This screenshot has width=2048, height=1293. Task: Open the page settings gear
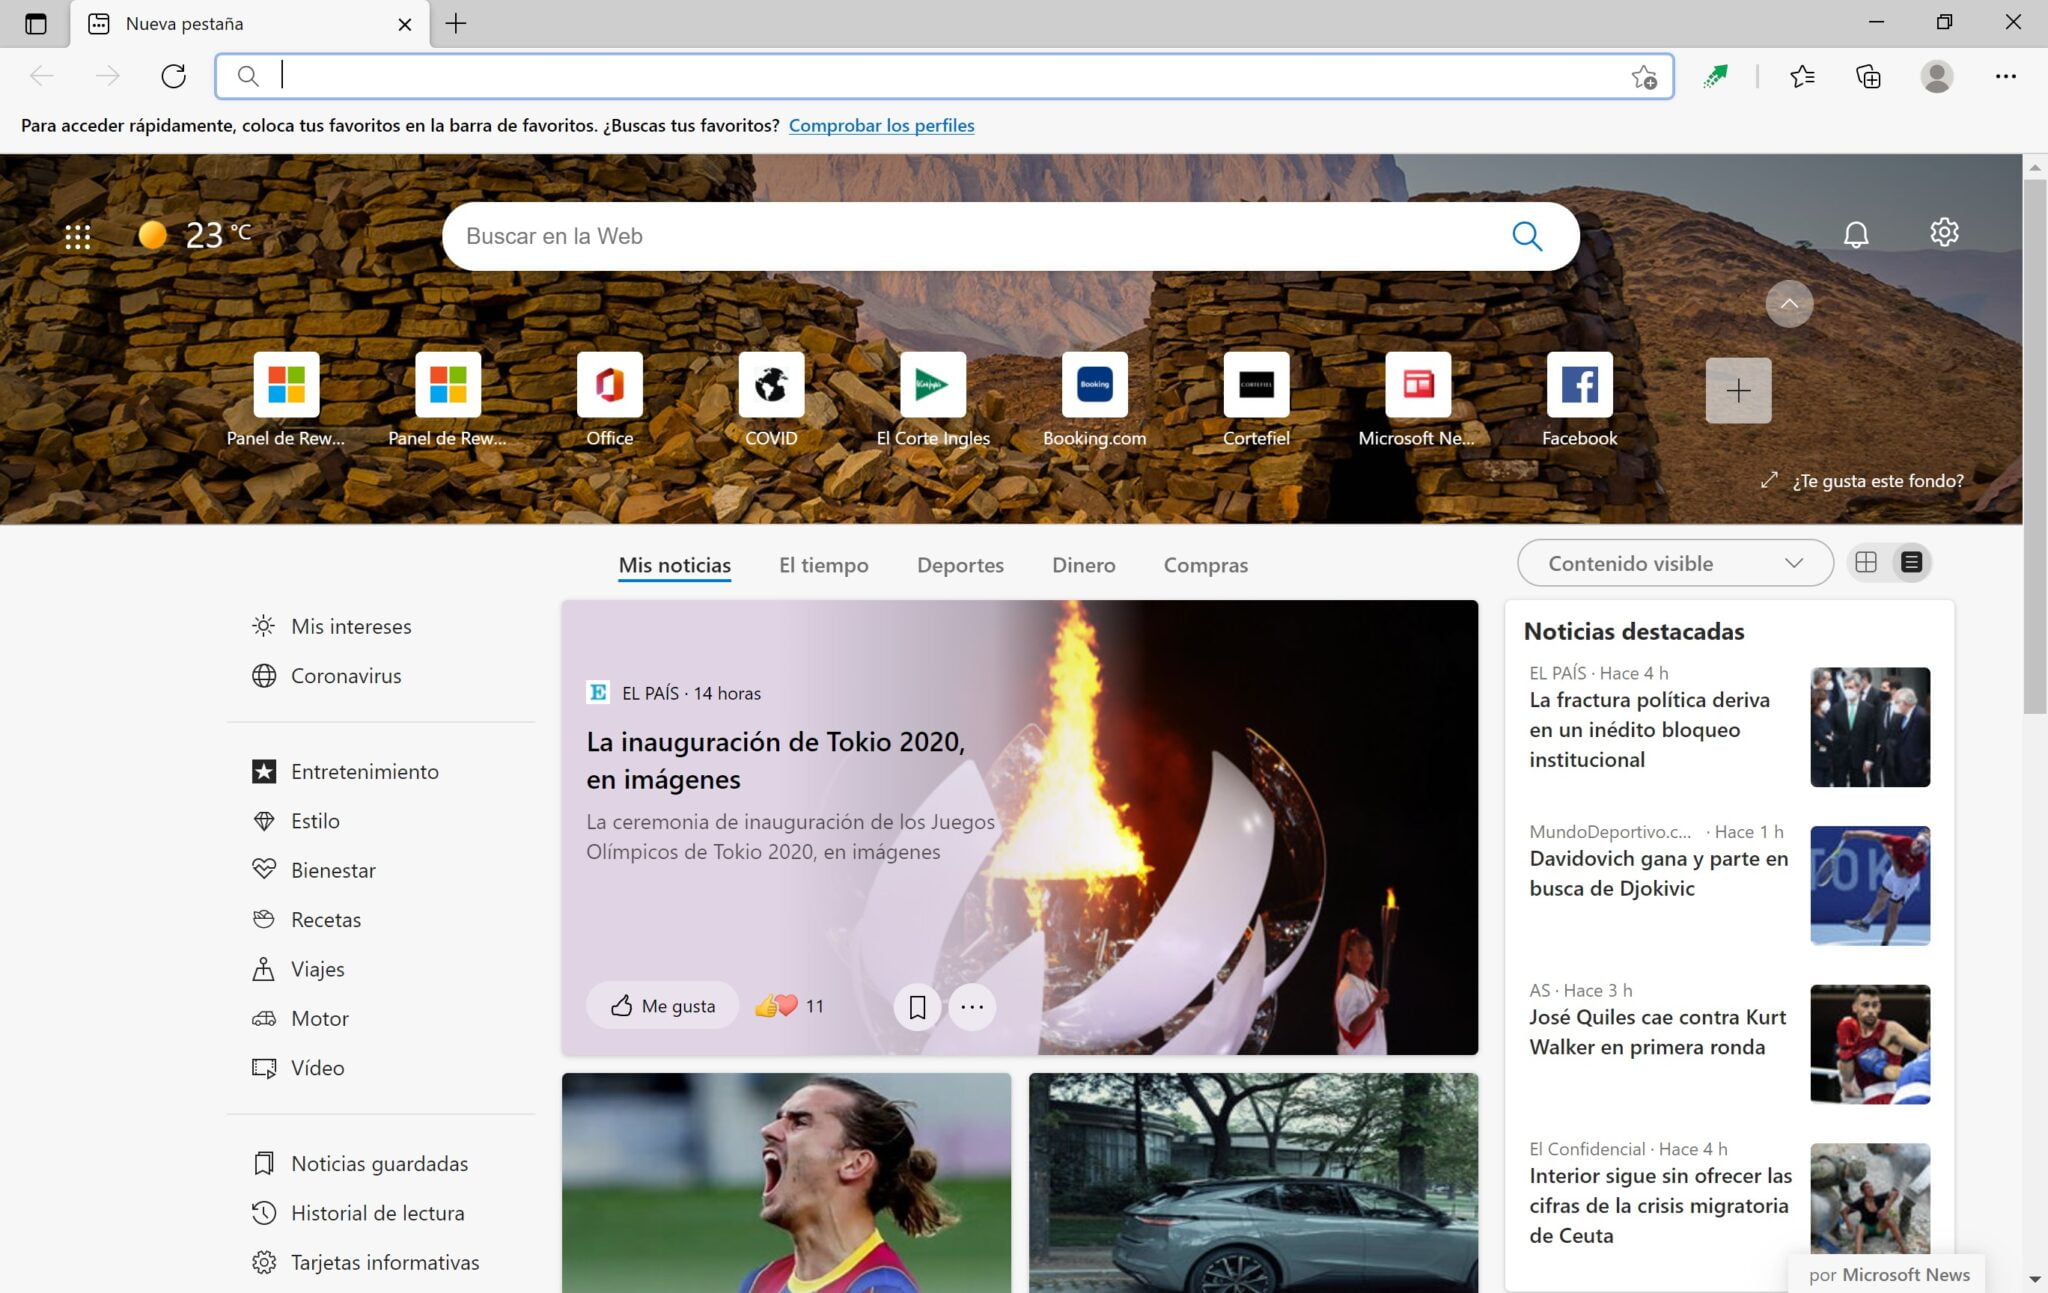point(1943,232)
